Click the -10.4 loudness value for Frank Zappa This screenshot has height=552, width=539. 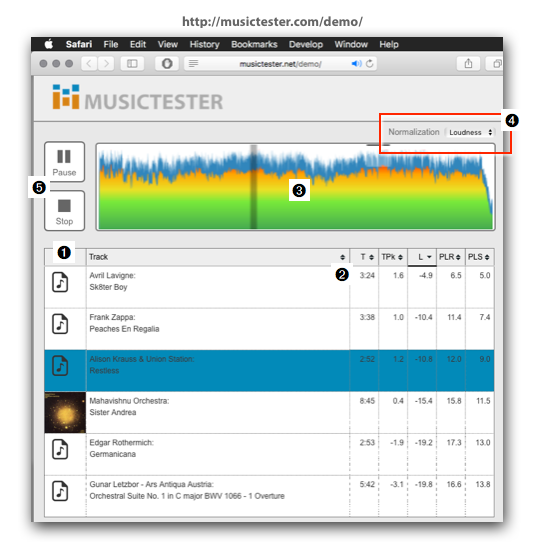click(x=424, y=317)
